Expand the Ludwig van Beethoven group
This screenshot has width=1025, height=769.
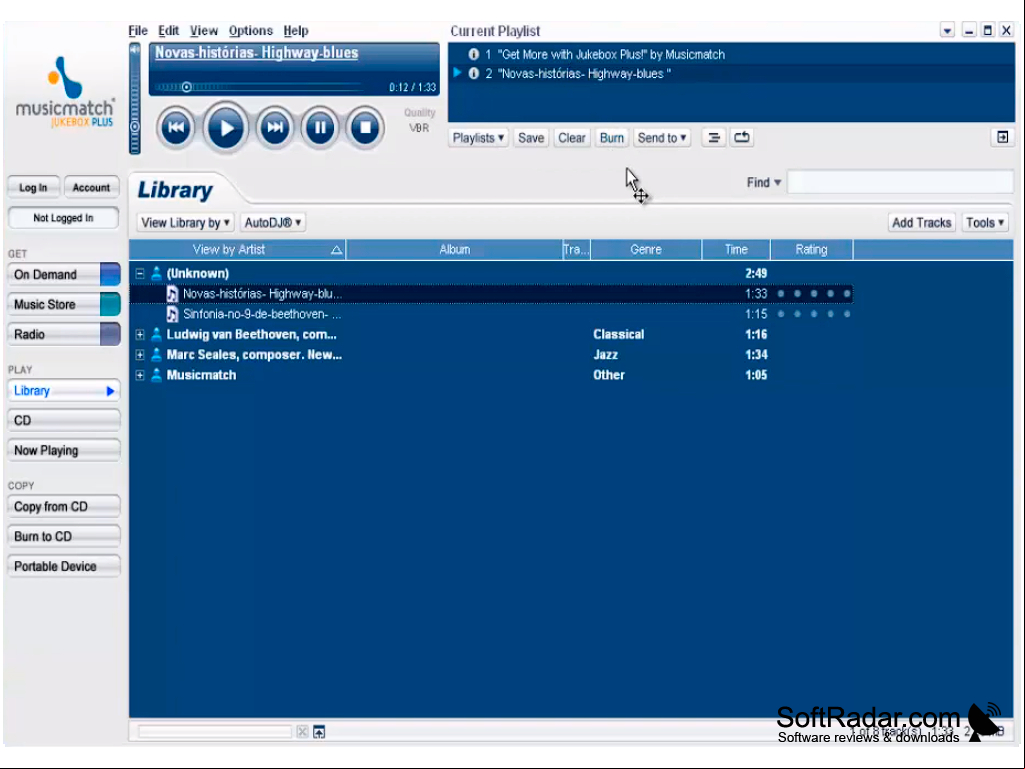140,334
